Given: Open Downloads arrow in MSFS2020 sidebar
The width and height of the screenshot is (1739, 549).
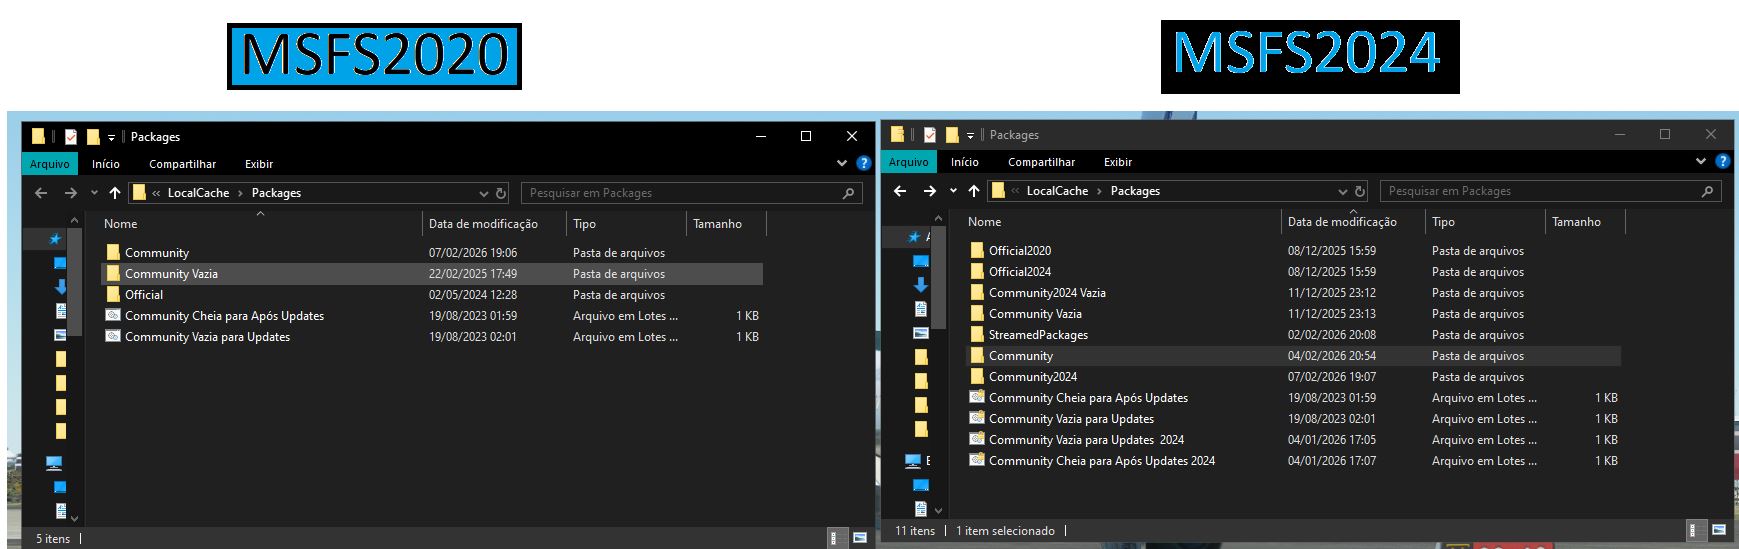Looking at the screenshot, I should (60, 287).
